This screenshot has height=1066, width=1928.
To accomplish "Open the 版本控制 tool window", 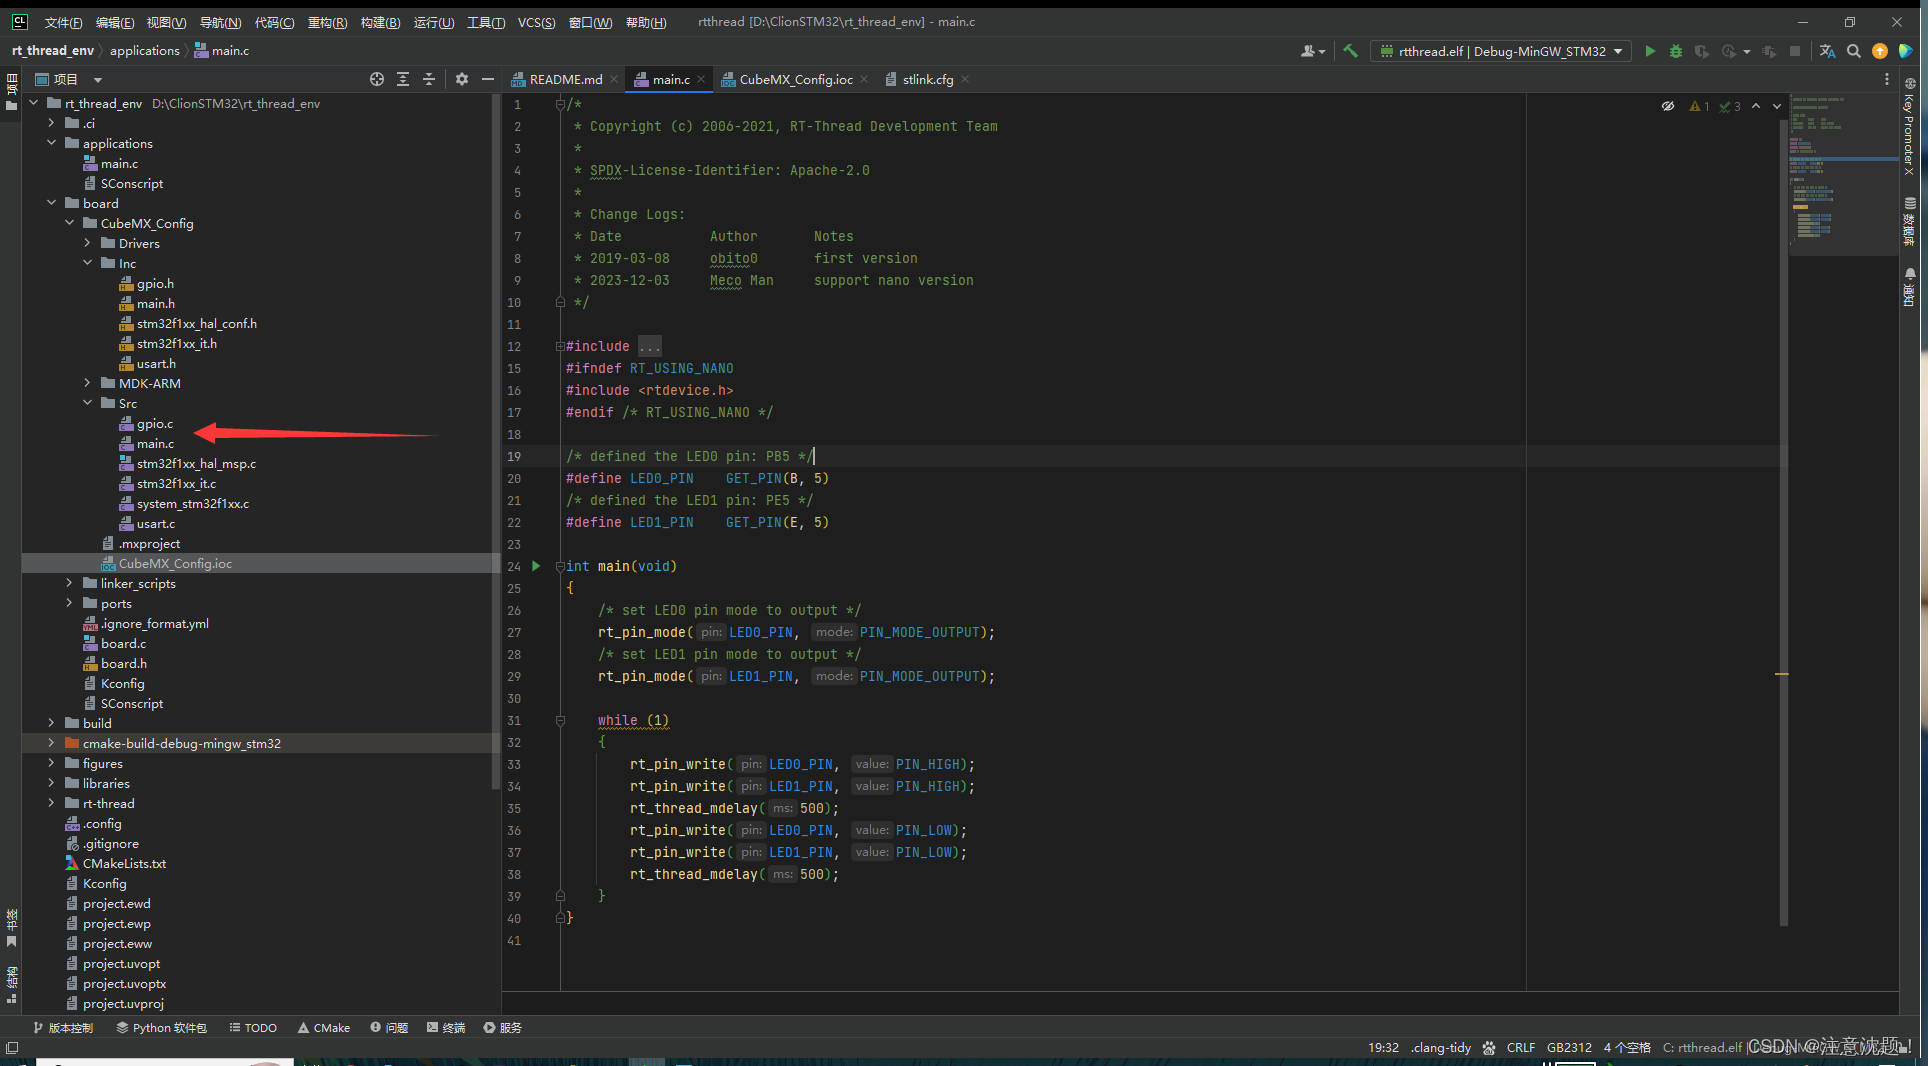I will [x=62, y=1027].
